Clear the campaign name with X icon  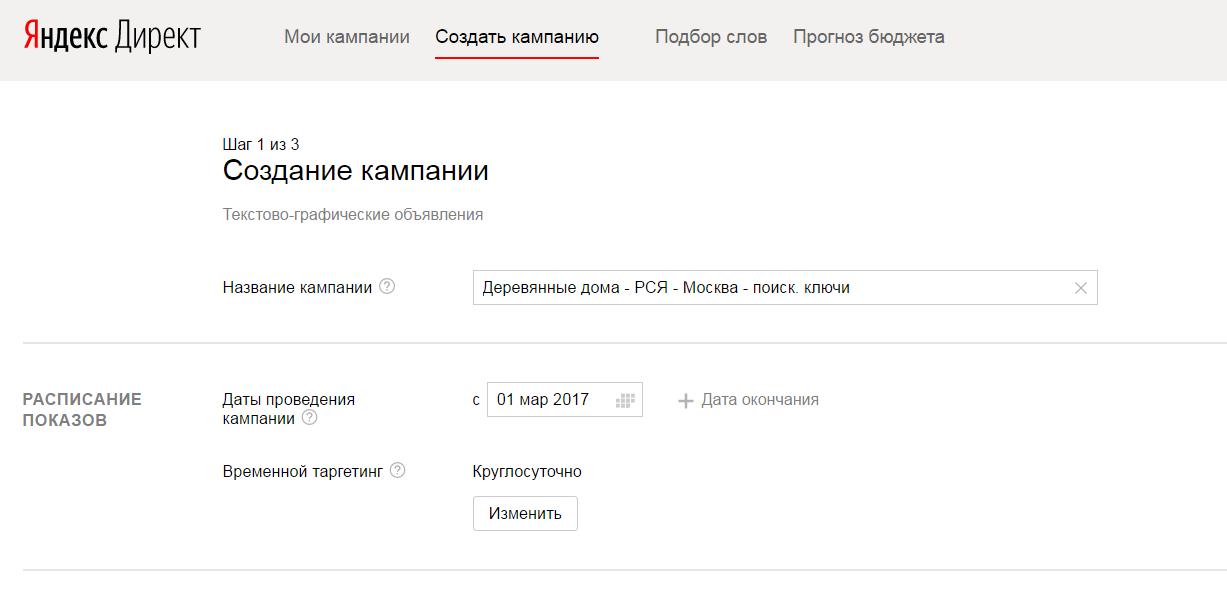click(1080, 288)
